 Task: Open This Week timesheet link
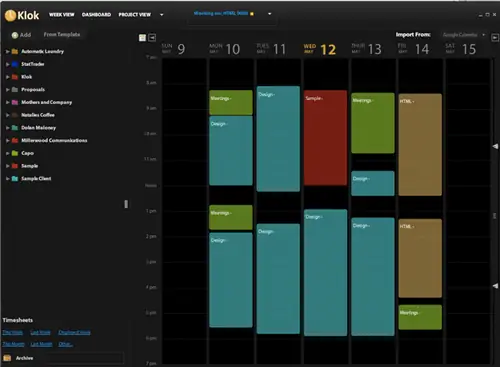coord(13,332)
